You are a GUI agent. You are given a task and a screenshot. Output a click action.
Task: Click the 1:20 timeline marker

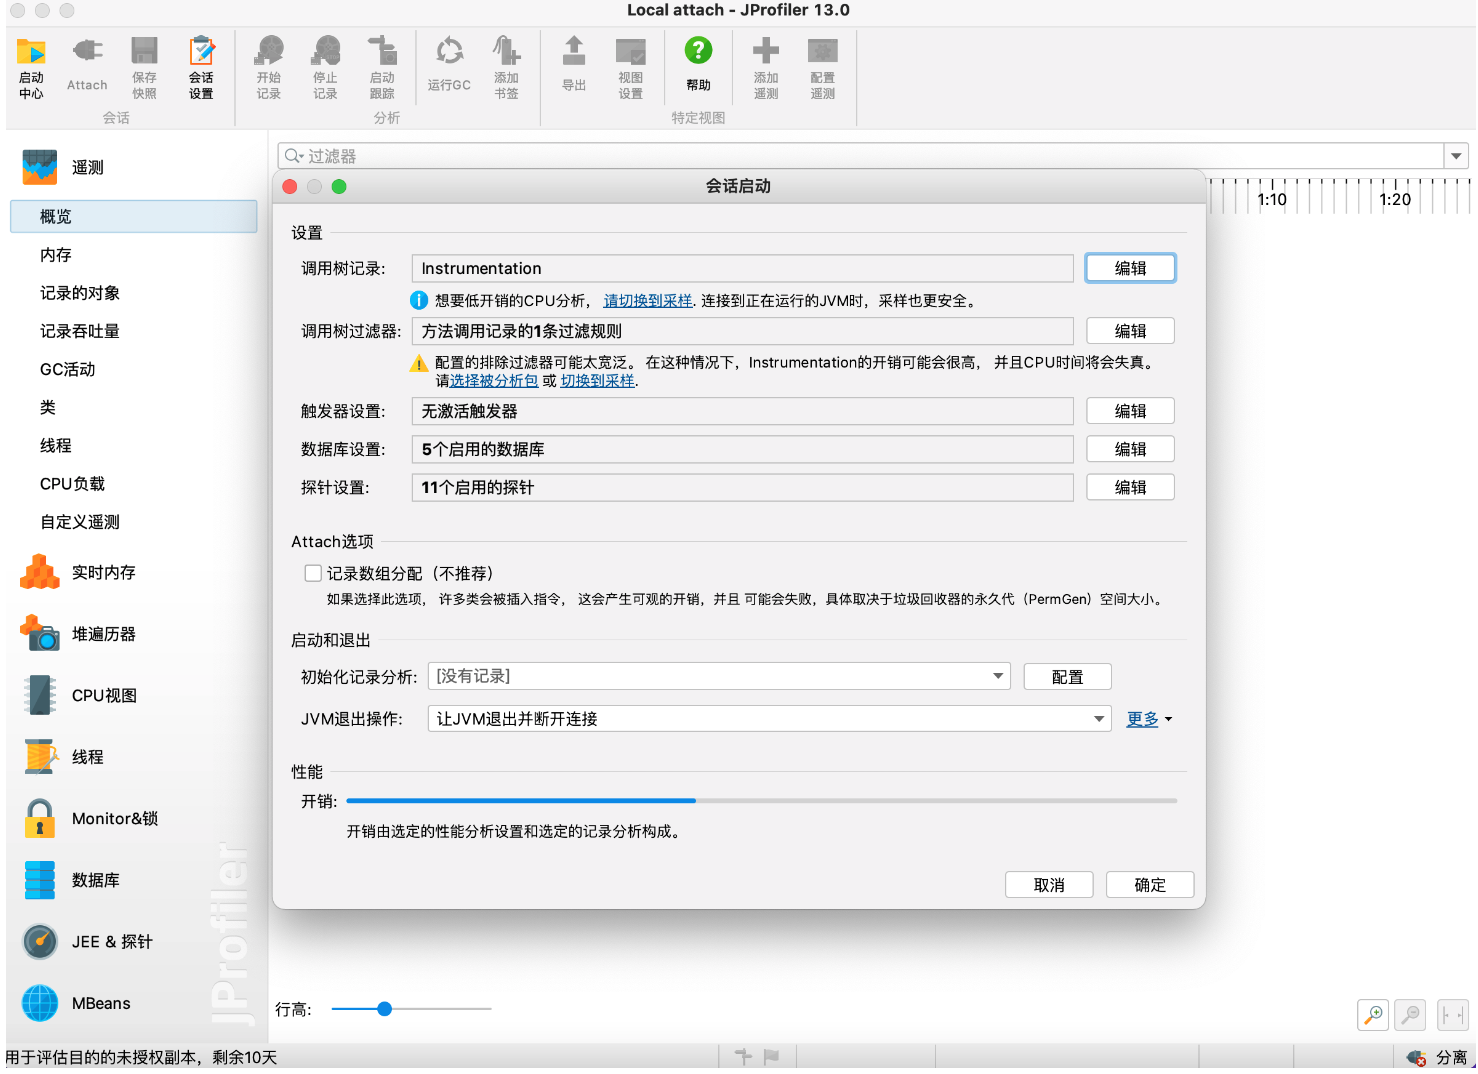pyautogui.click(x=1395, y=200)
